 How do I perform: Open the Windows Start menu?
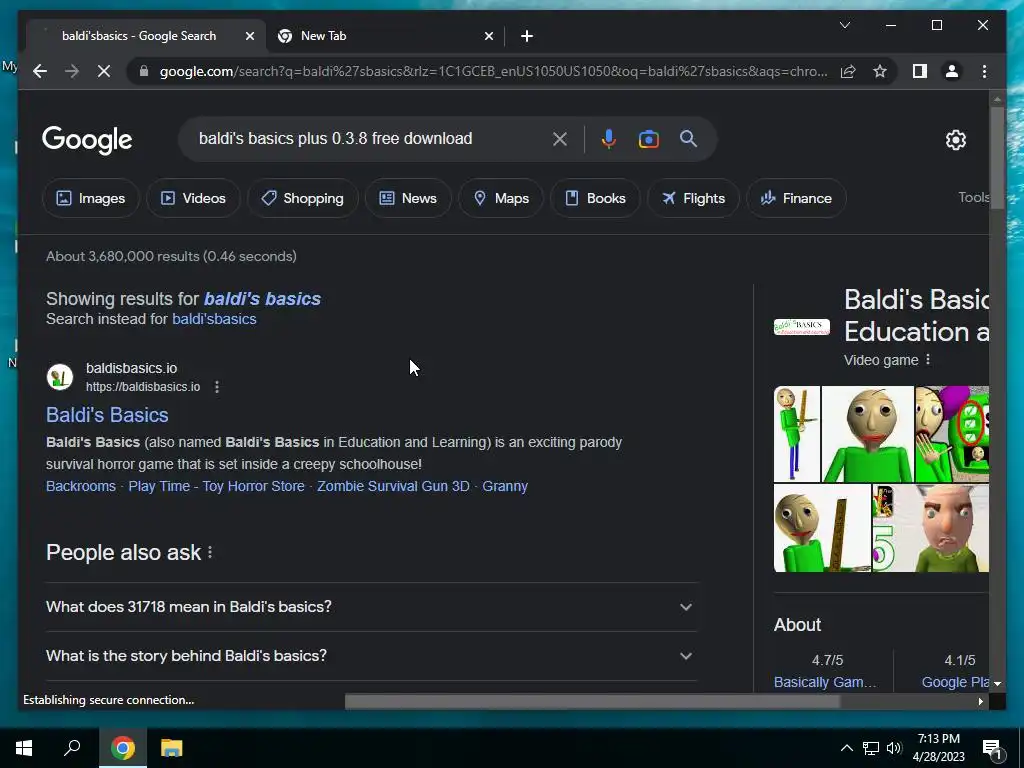pos(24,748)
